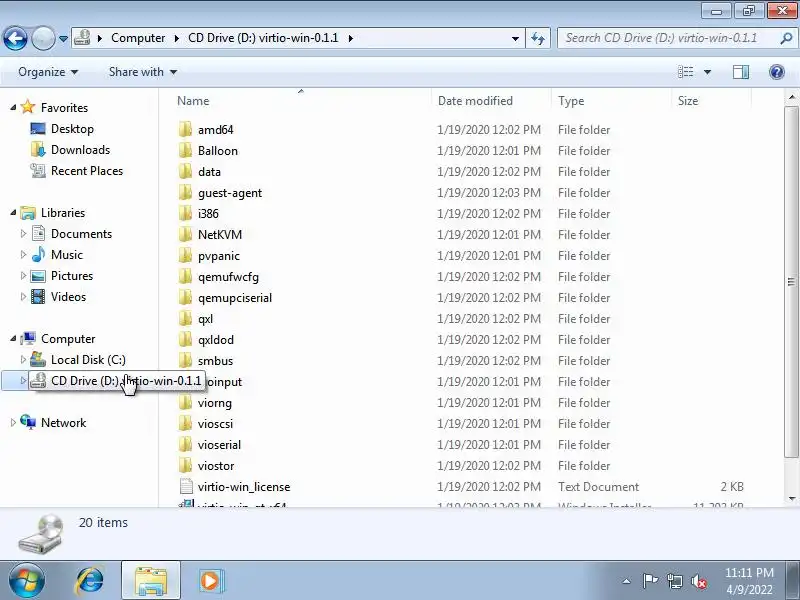Open the Windows Start button

point(27,580)
